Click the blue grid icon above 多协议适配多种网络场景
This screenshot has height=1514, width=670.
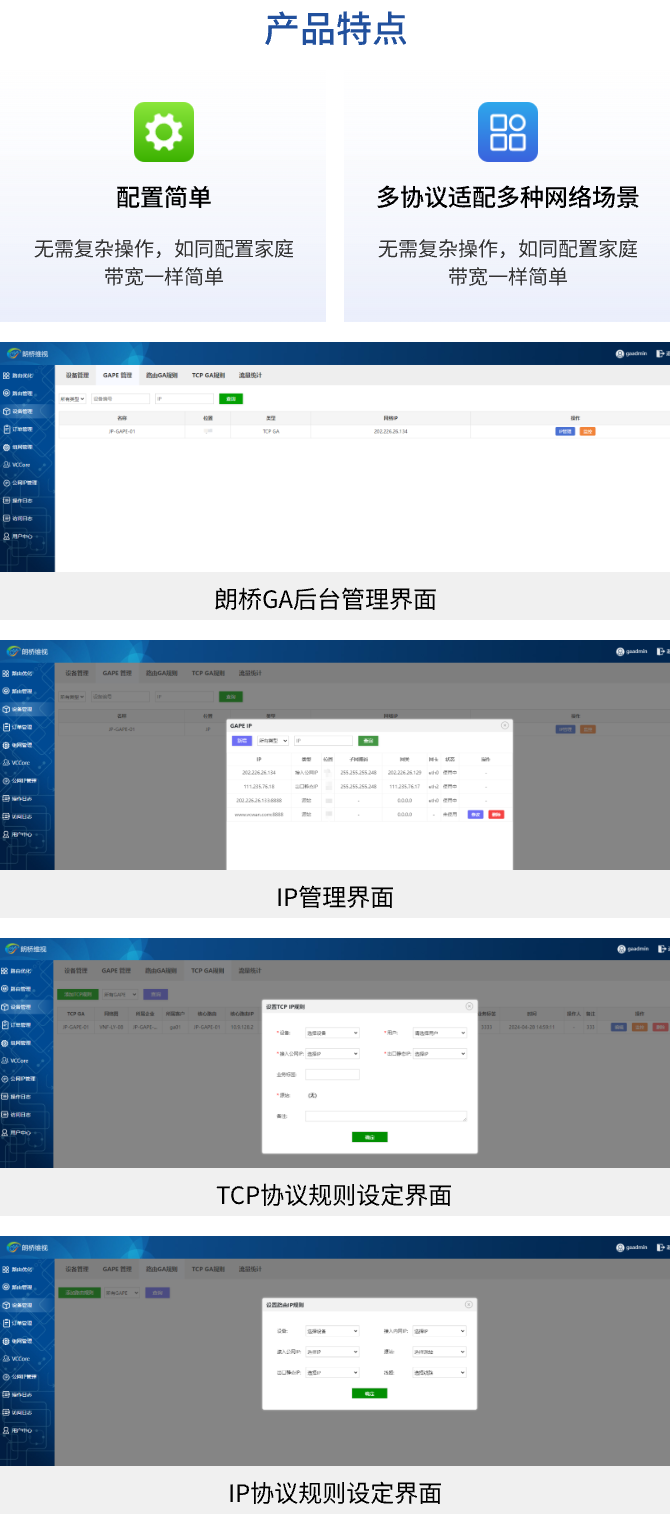coord(507,132)
